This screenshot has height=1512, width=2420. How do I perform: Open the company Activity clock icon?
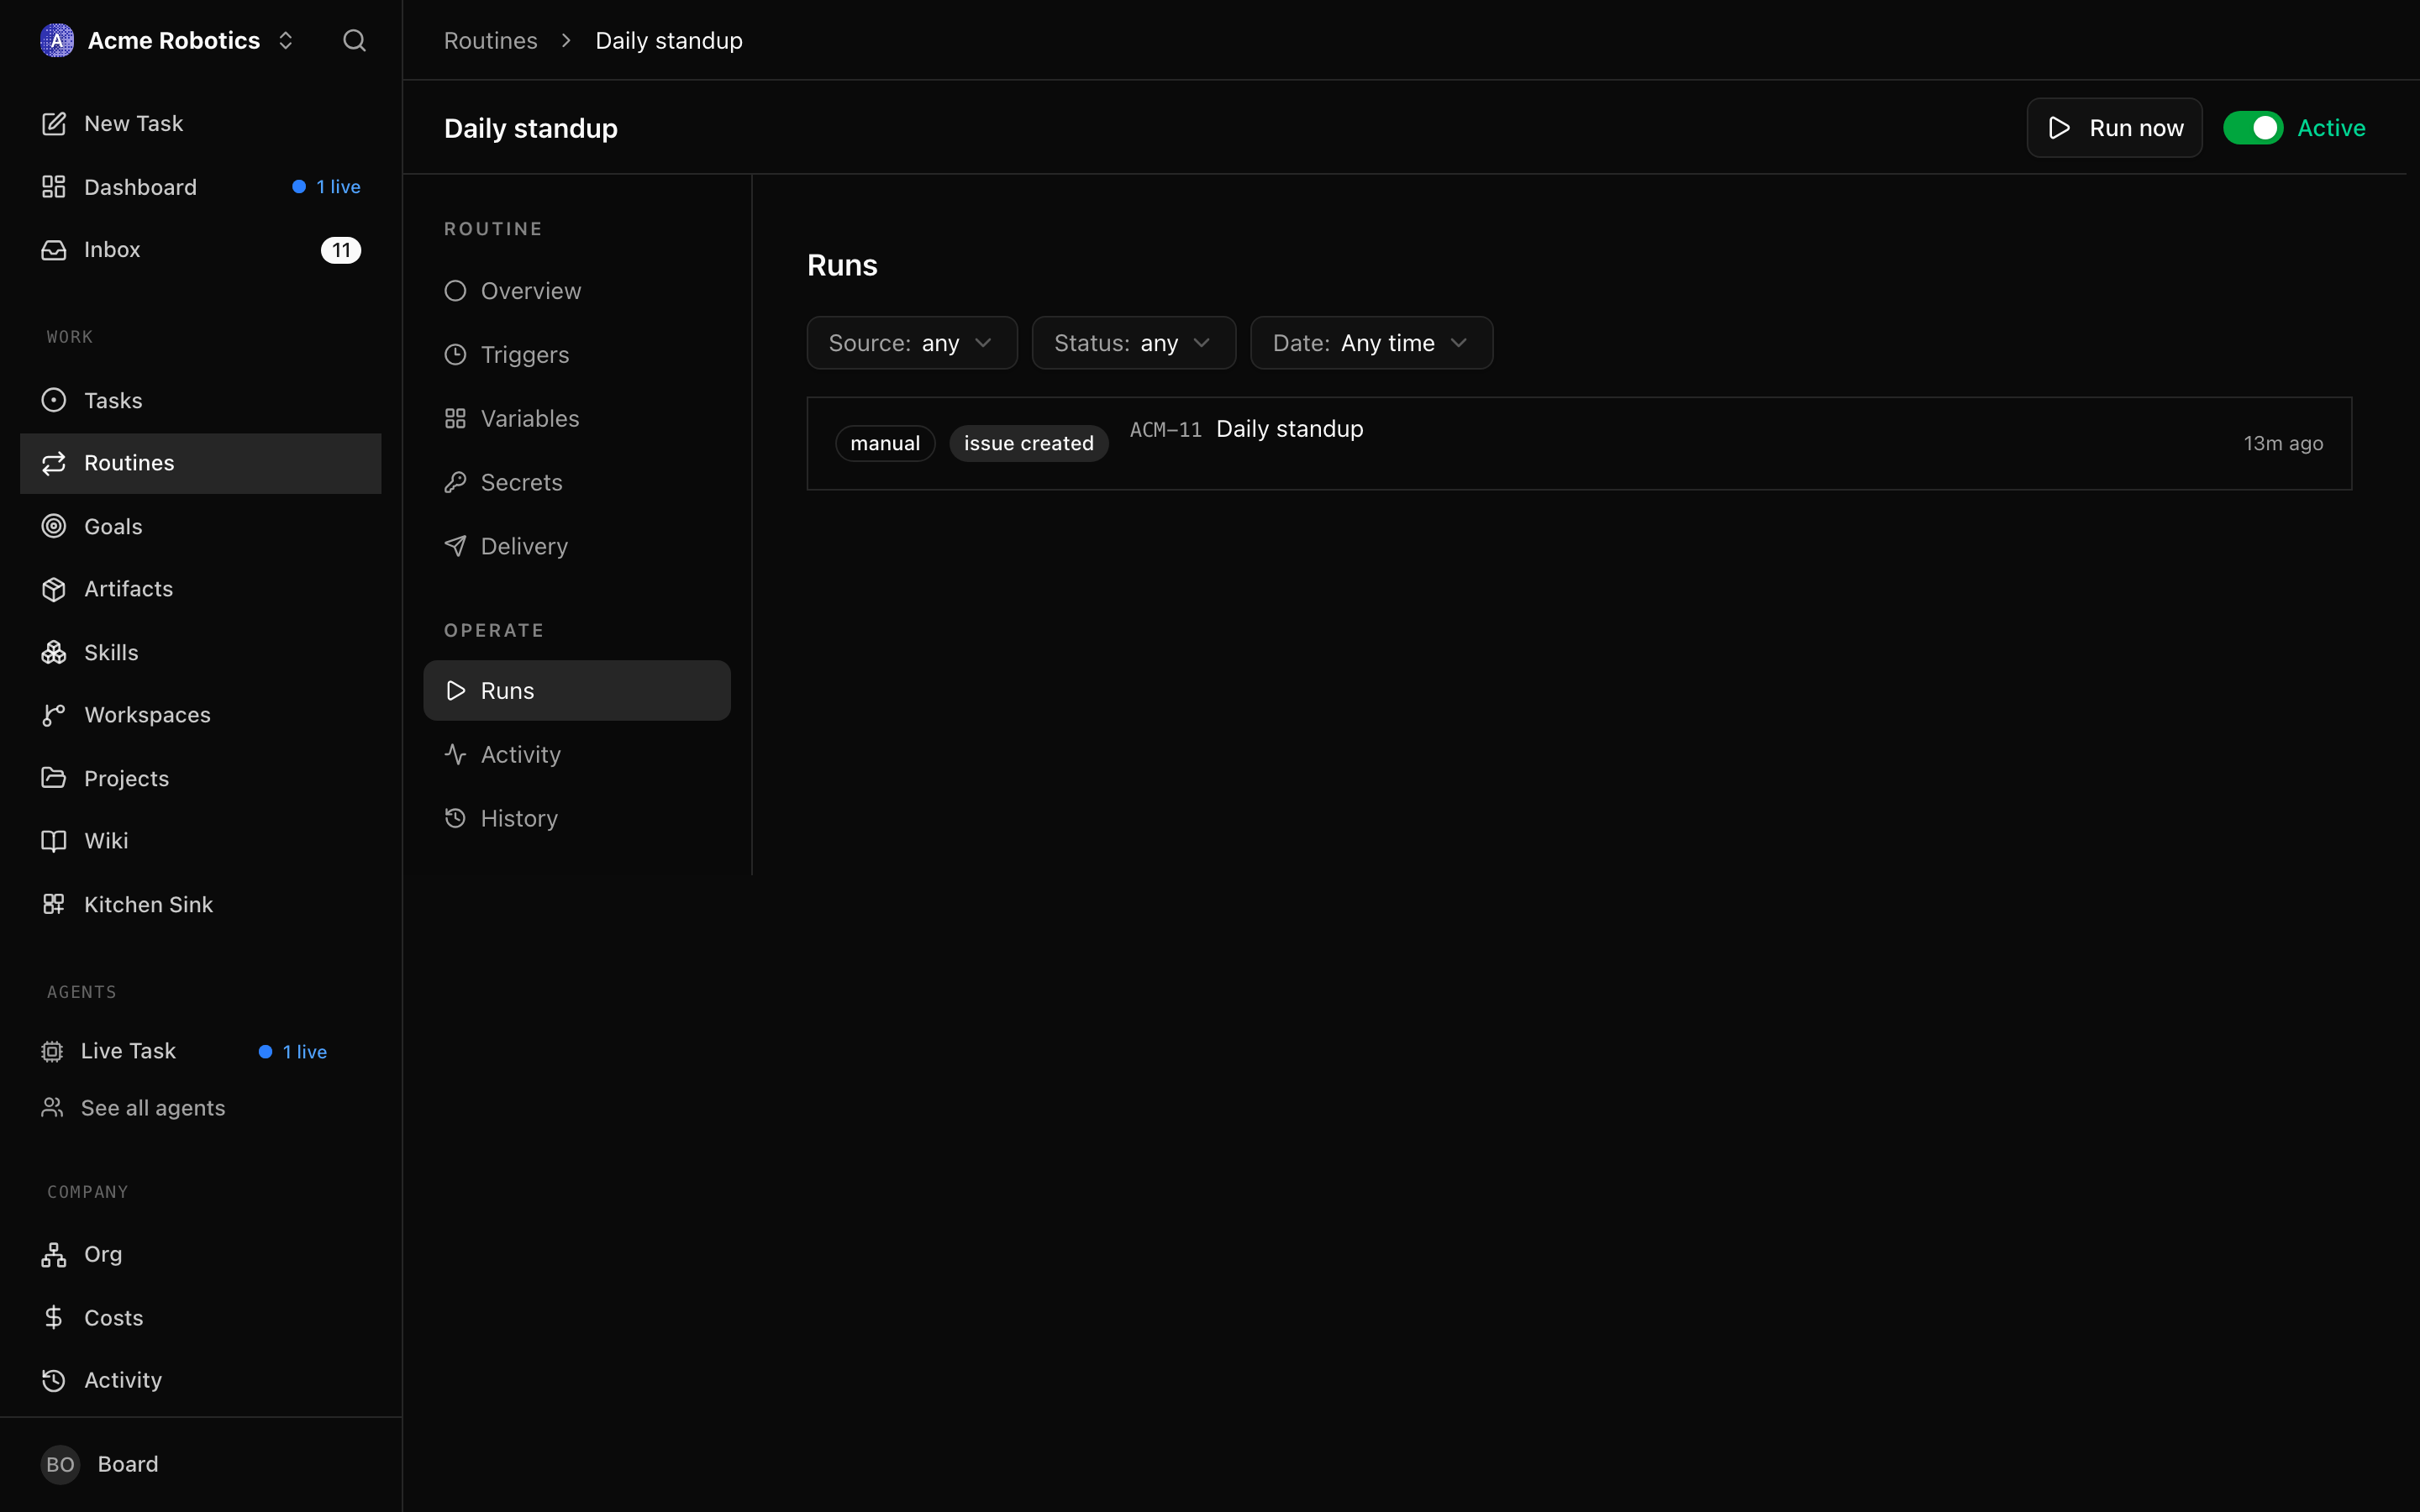[x=54, y=1380]
